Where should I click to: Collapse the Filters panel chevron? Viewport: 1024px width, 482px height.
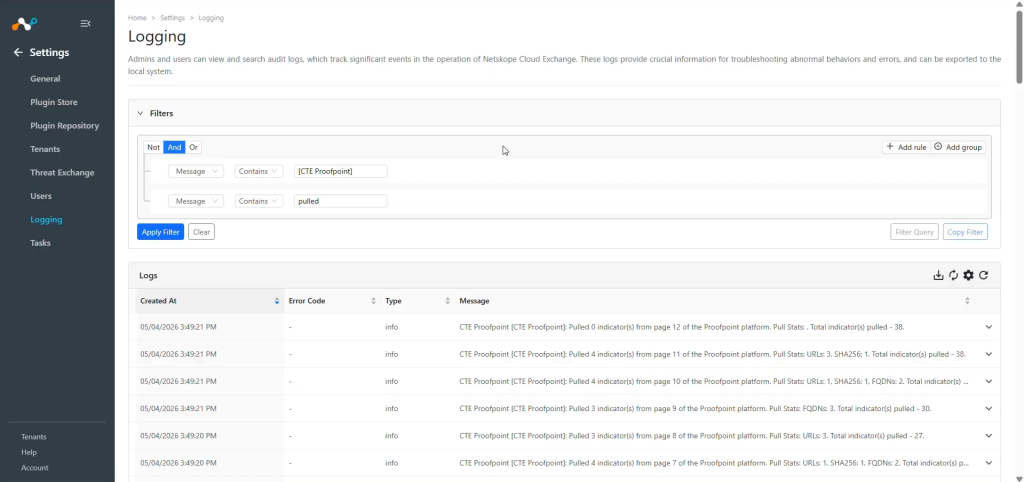[x=140, y=113]
